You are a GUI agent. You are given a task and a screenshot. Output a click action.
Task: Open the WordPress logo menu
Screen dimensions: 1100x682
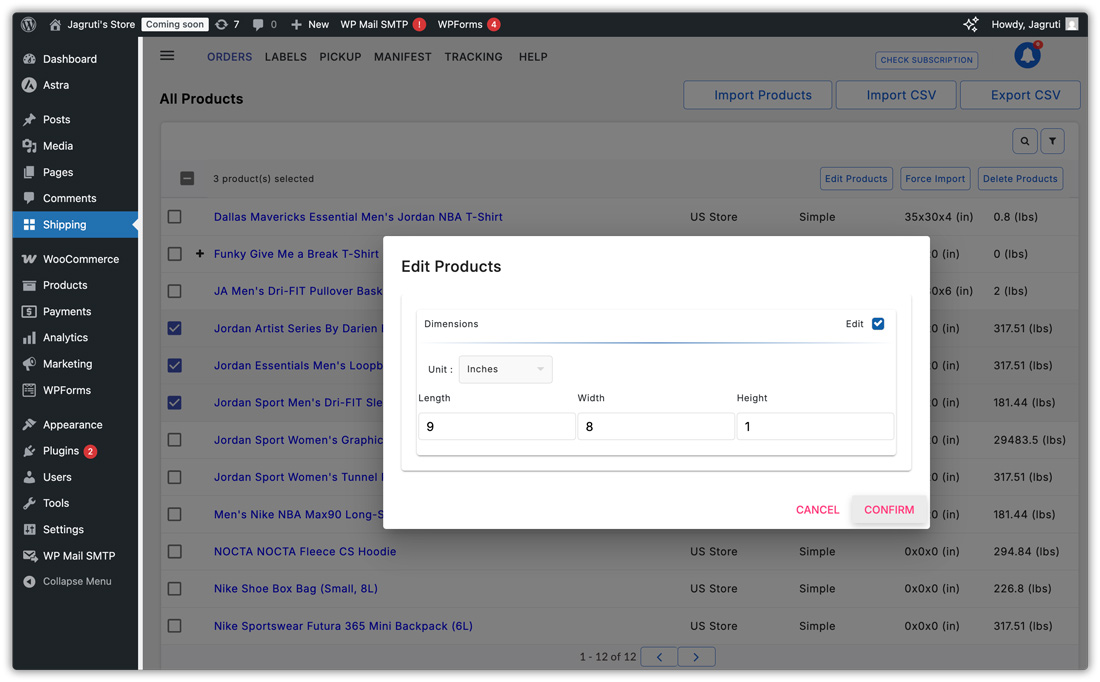tap(29, 25)
